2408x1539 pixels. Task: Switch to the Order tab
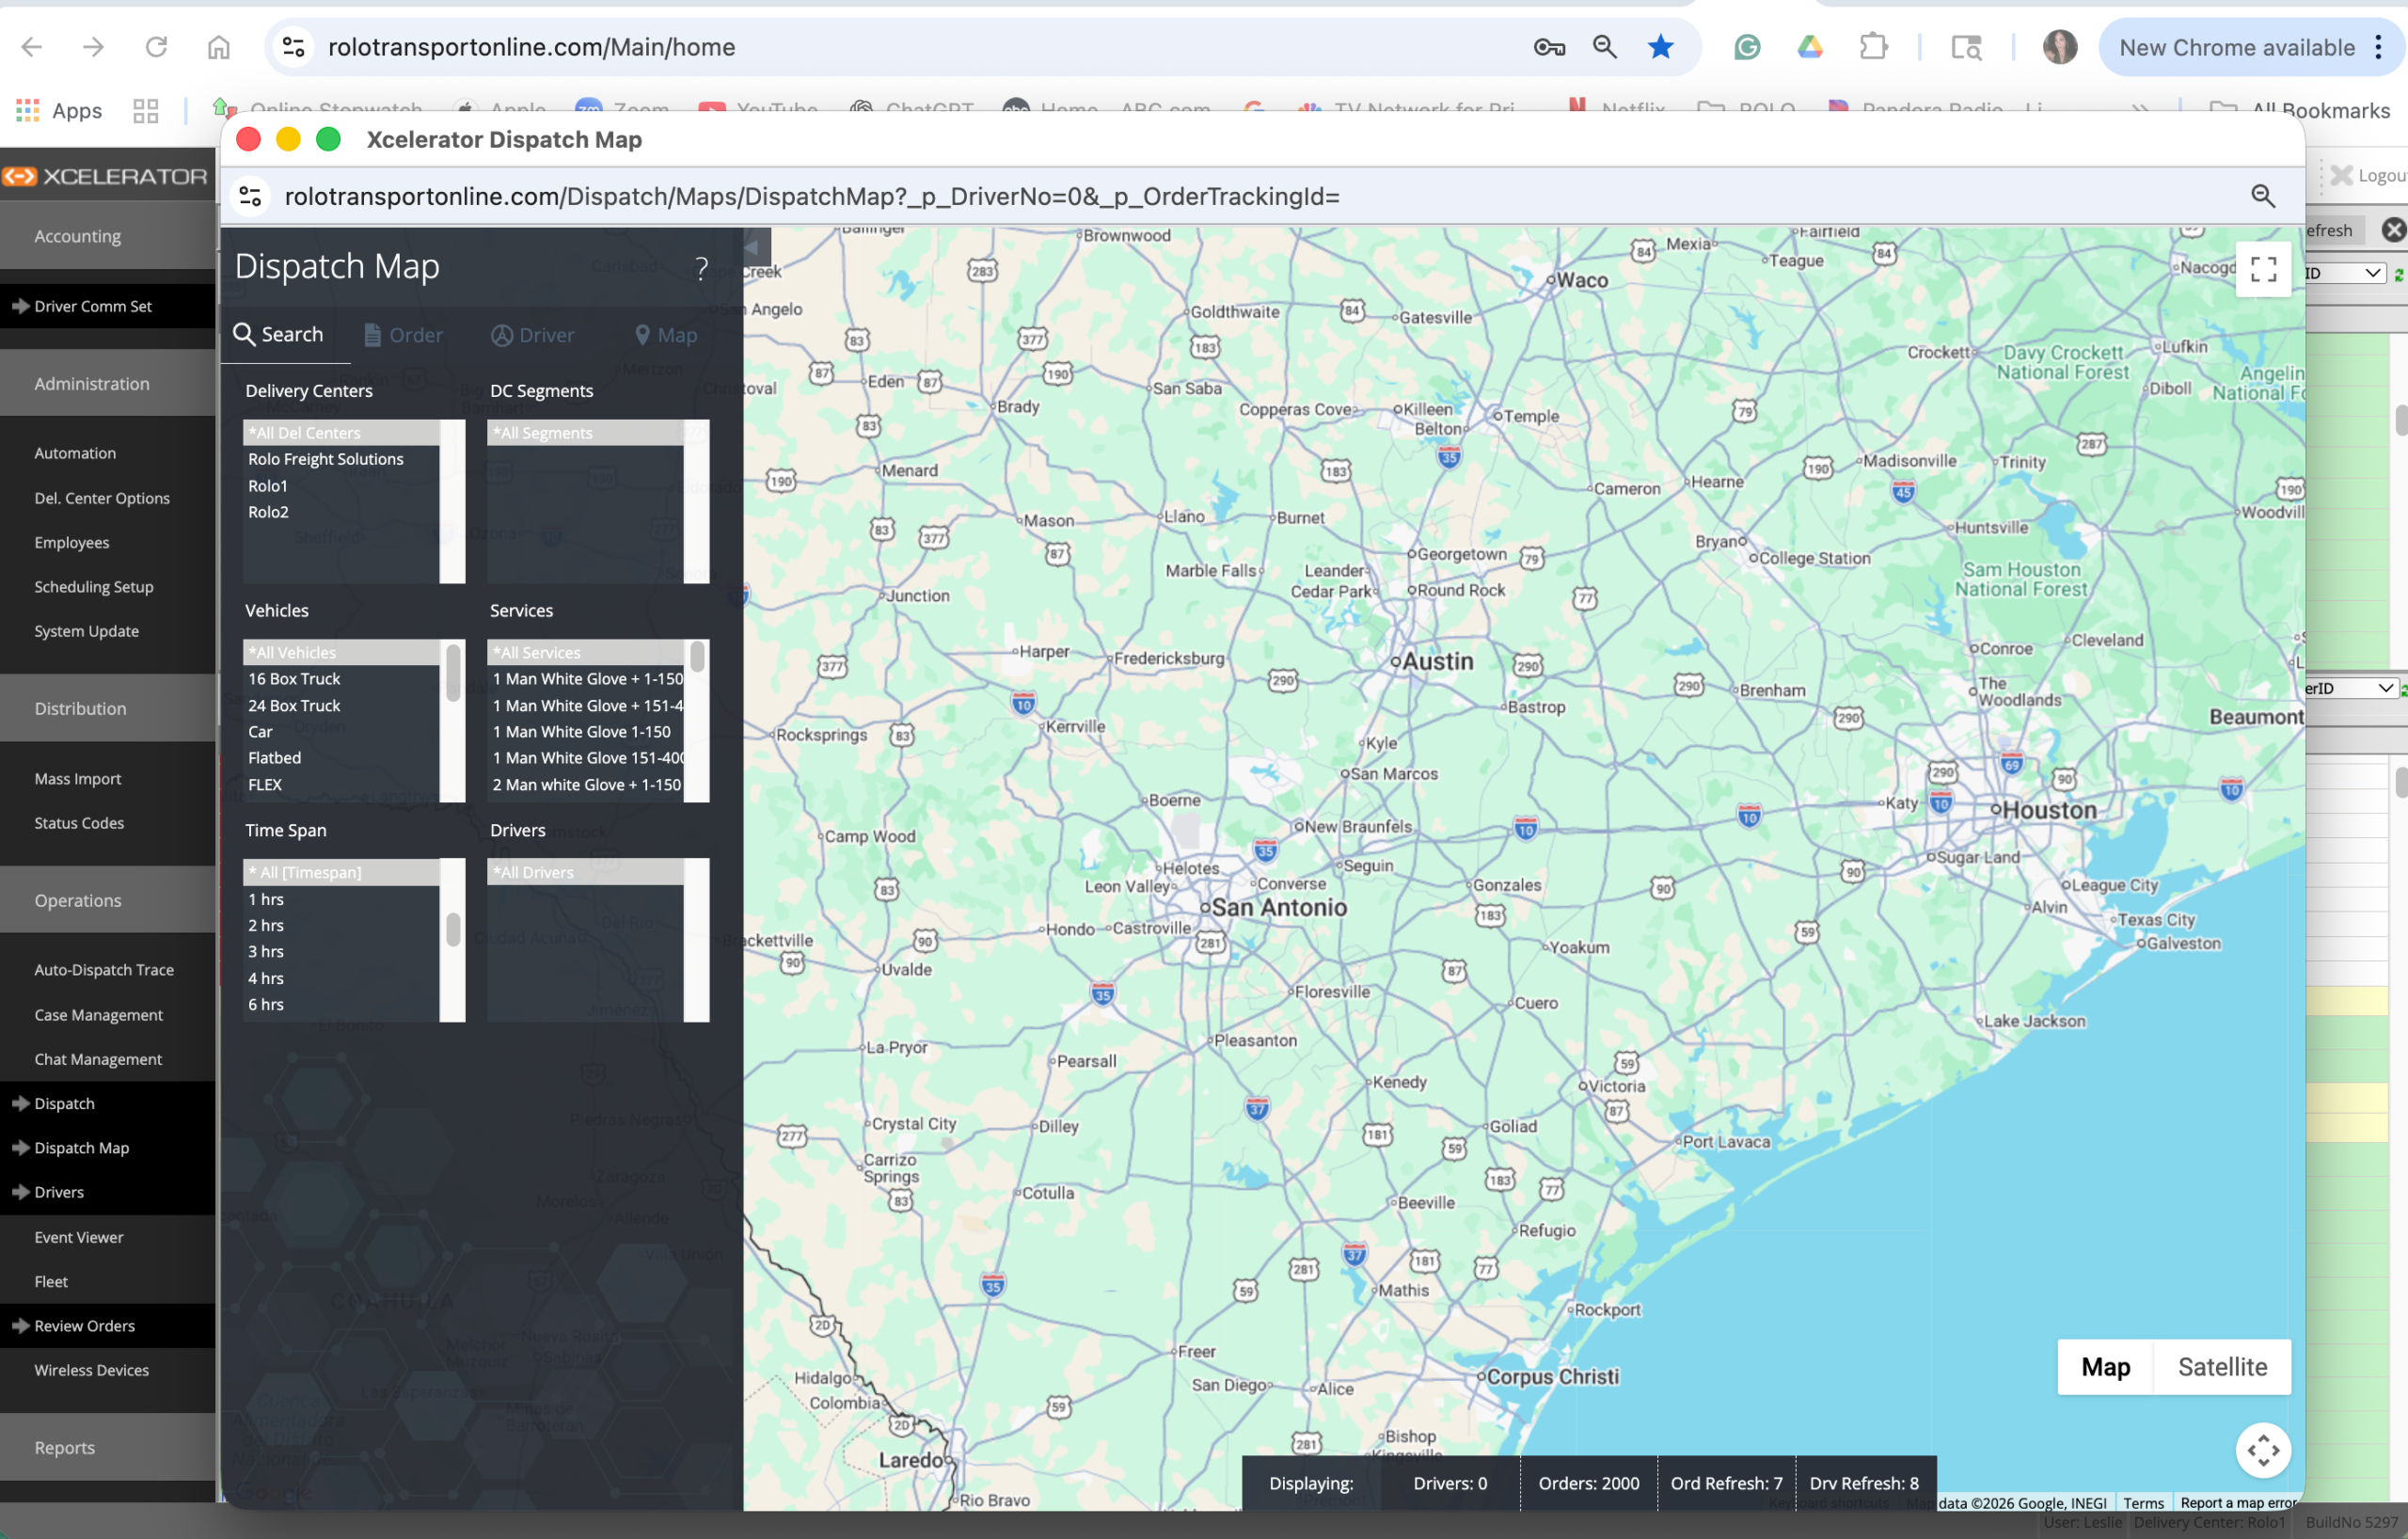pyautogui.click(x=403, y=335)
